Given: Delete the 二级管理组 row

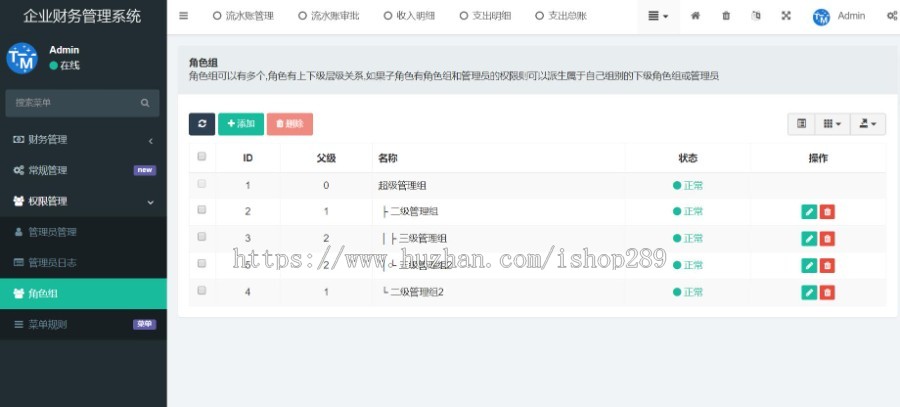Looking at the screenshot, I should click(x=827, y=212).
